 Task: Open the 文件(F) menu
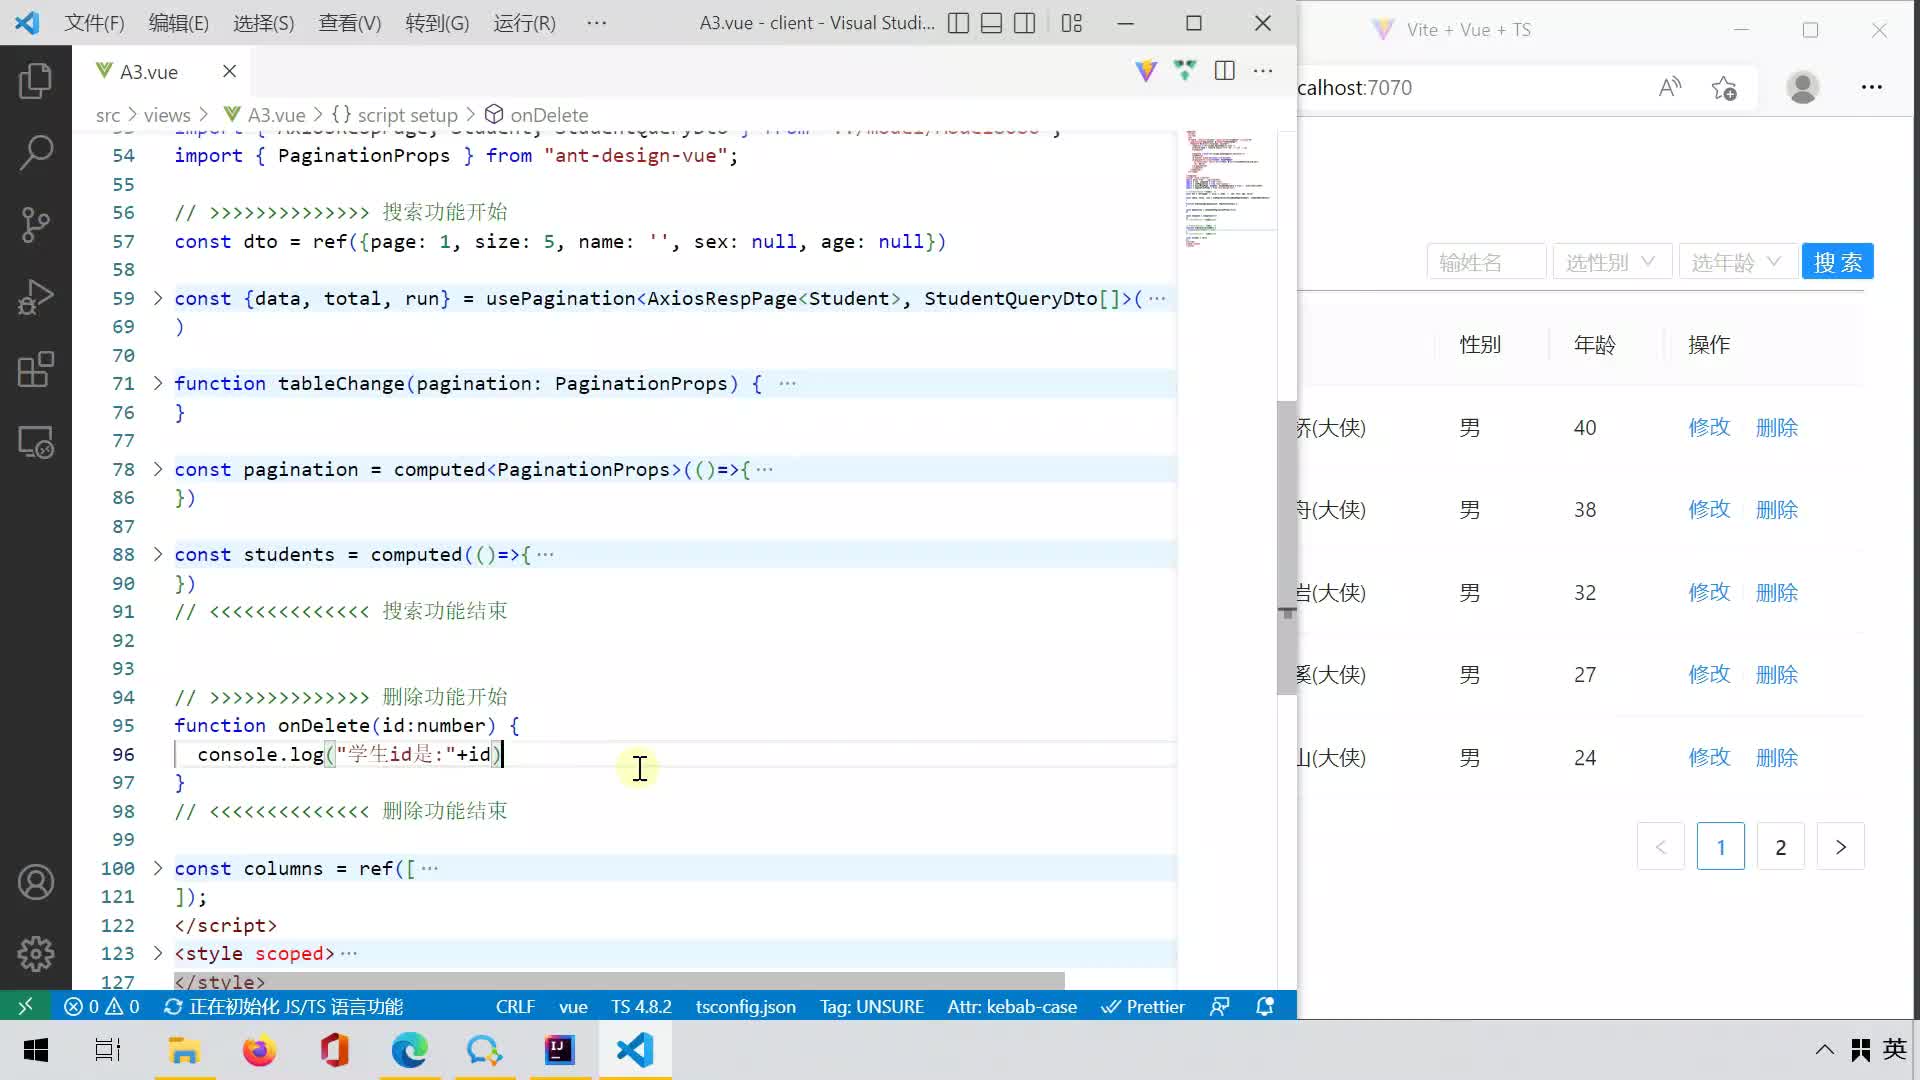(95, 23)
